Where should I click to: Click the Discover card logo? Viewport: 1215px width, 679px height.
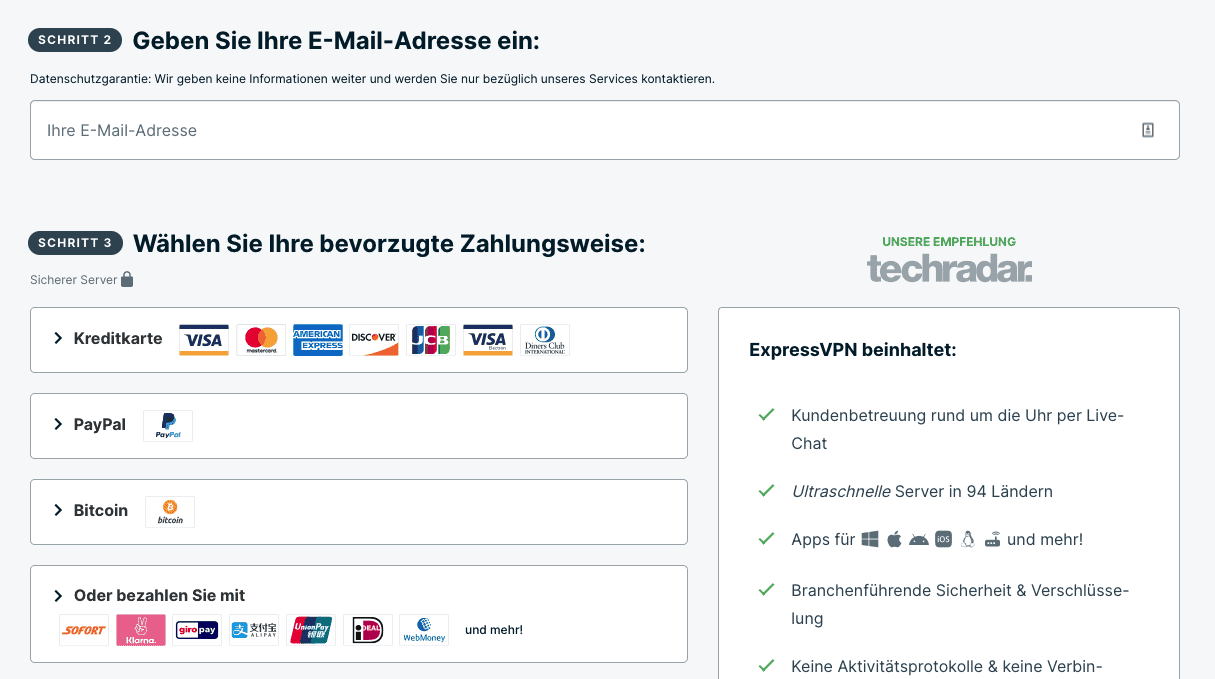375,340
